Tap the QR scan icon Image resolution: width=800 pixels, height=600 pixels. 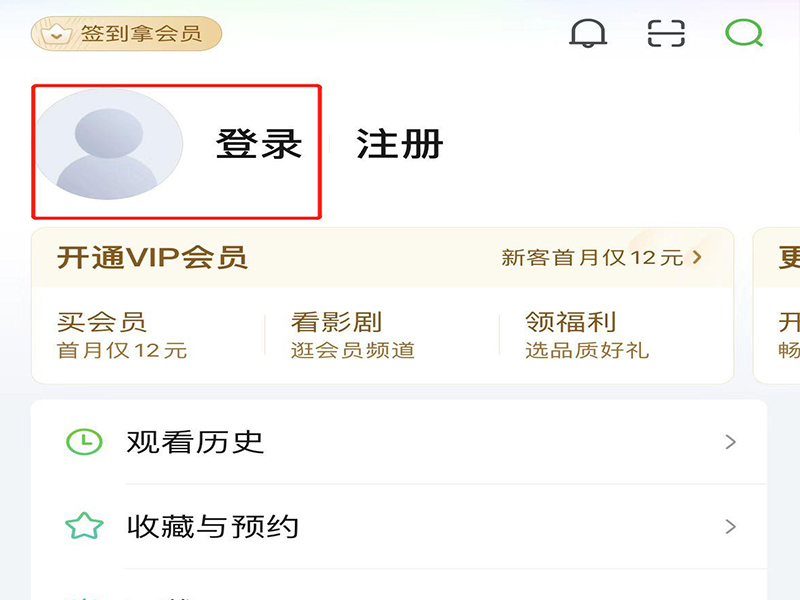coord(666,34)
